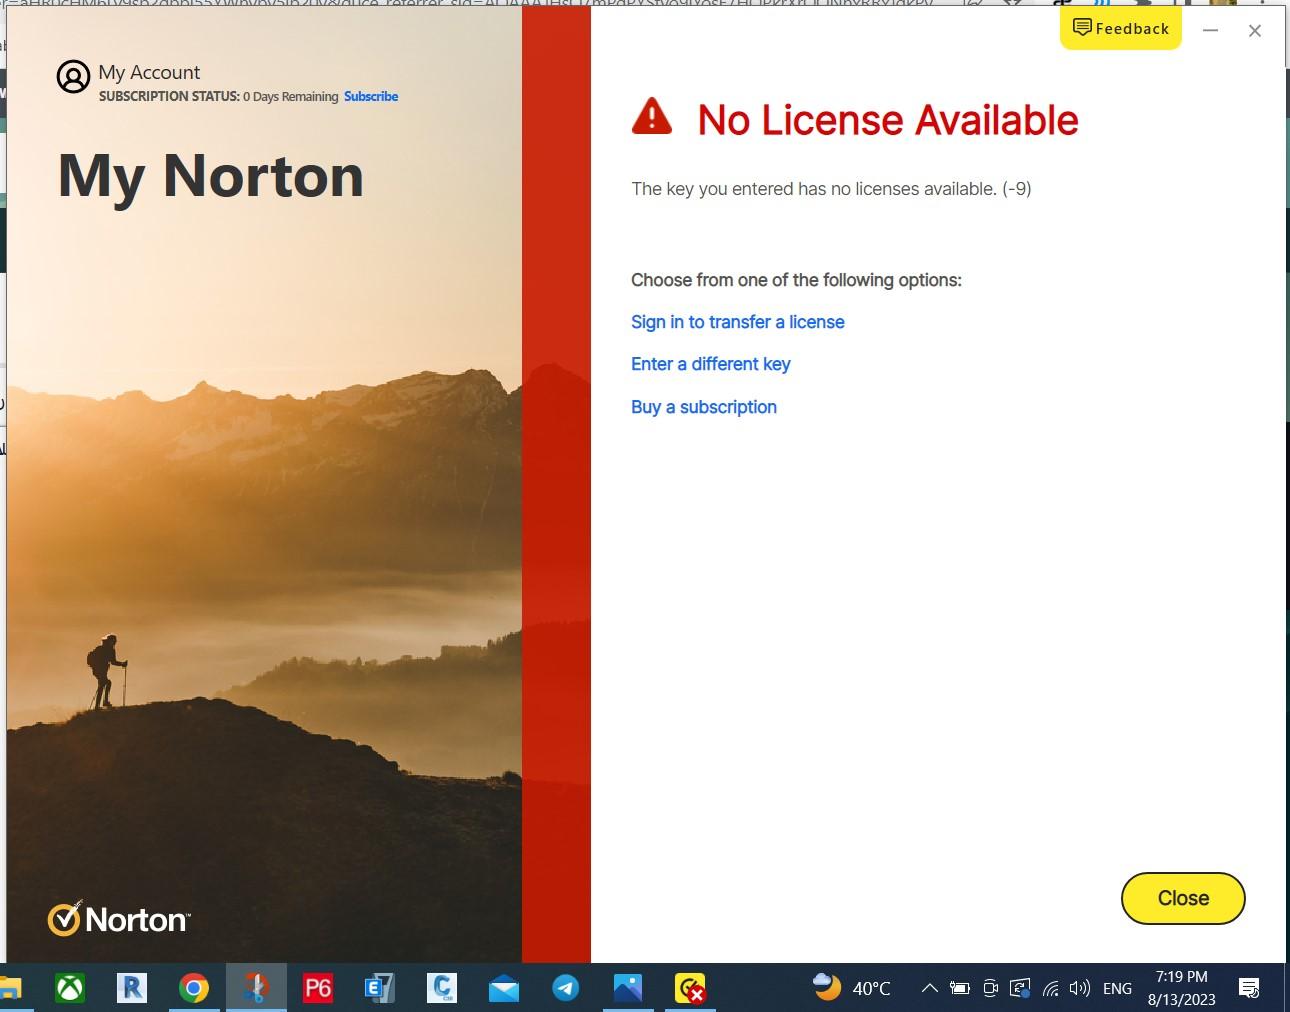Open the My Account profile icon
Image resolution: width=1290 pixels, height=1012 pixels.
click(x=73, y=76)
